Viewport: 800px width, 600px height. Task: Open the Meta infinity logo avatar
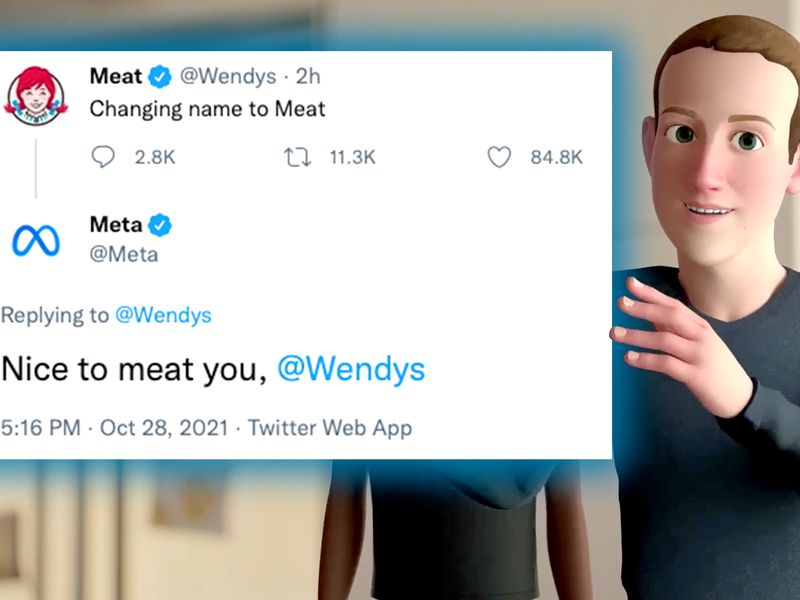[x=36, y=240]
